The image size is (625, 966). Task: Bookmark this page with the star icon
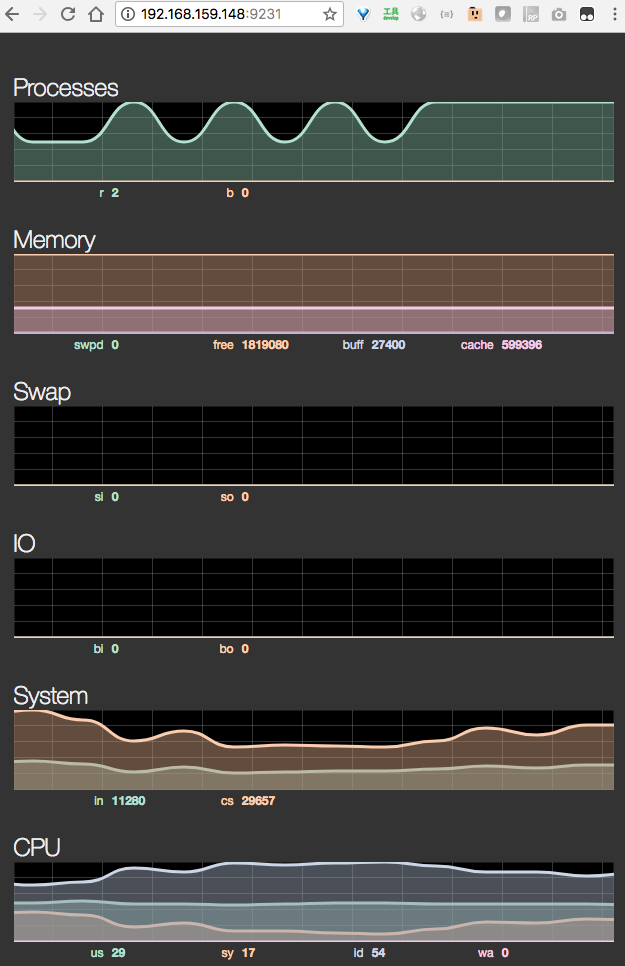[x=329, y=15]
